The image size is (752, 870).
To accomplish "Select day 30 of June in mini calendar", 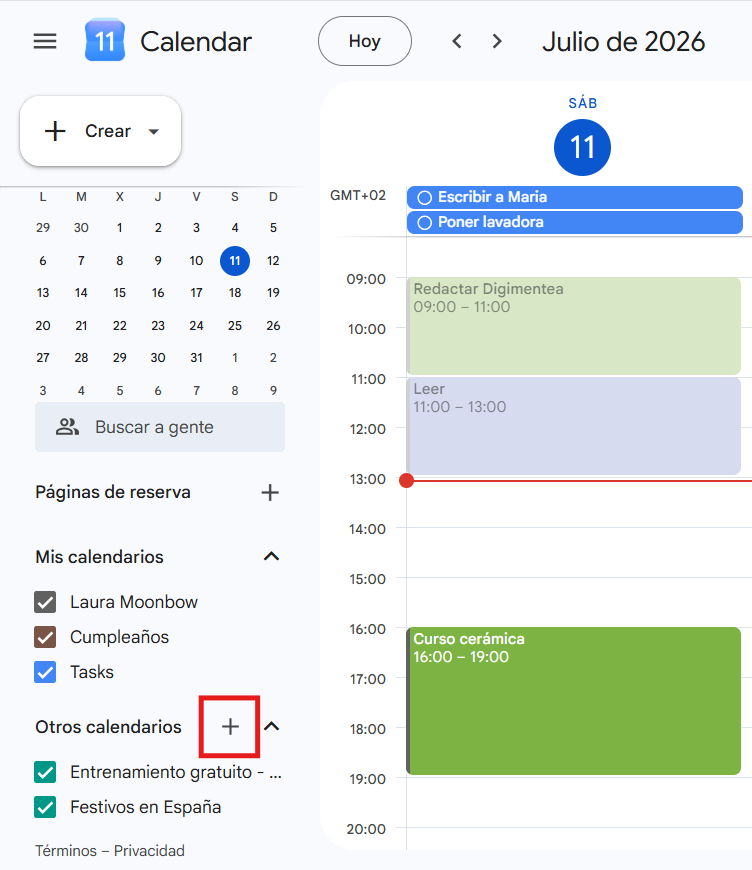I will click(x=81, y=227).
